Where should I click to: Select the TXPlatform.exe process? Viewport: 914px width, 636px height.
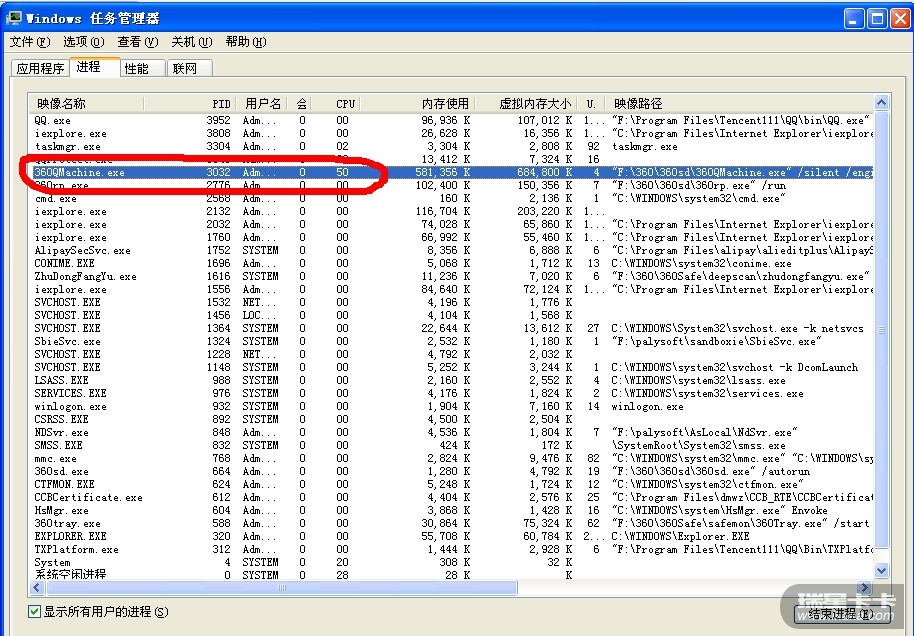(451, 549)
